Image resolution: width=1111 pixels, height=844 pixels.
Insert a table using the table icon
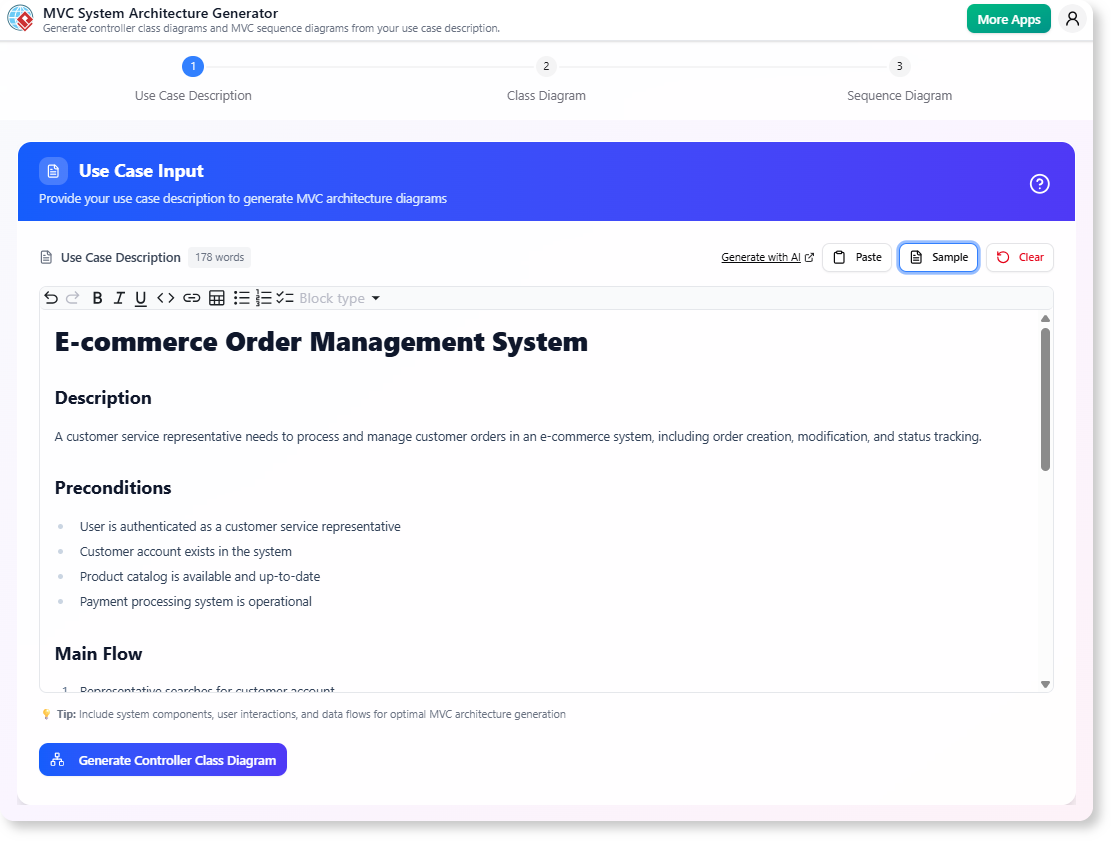click(x=217, y=298)
